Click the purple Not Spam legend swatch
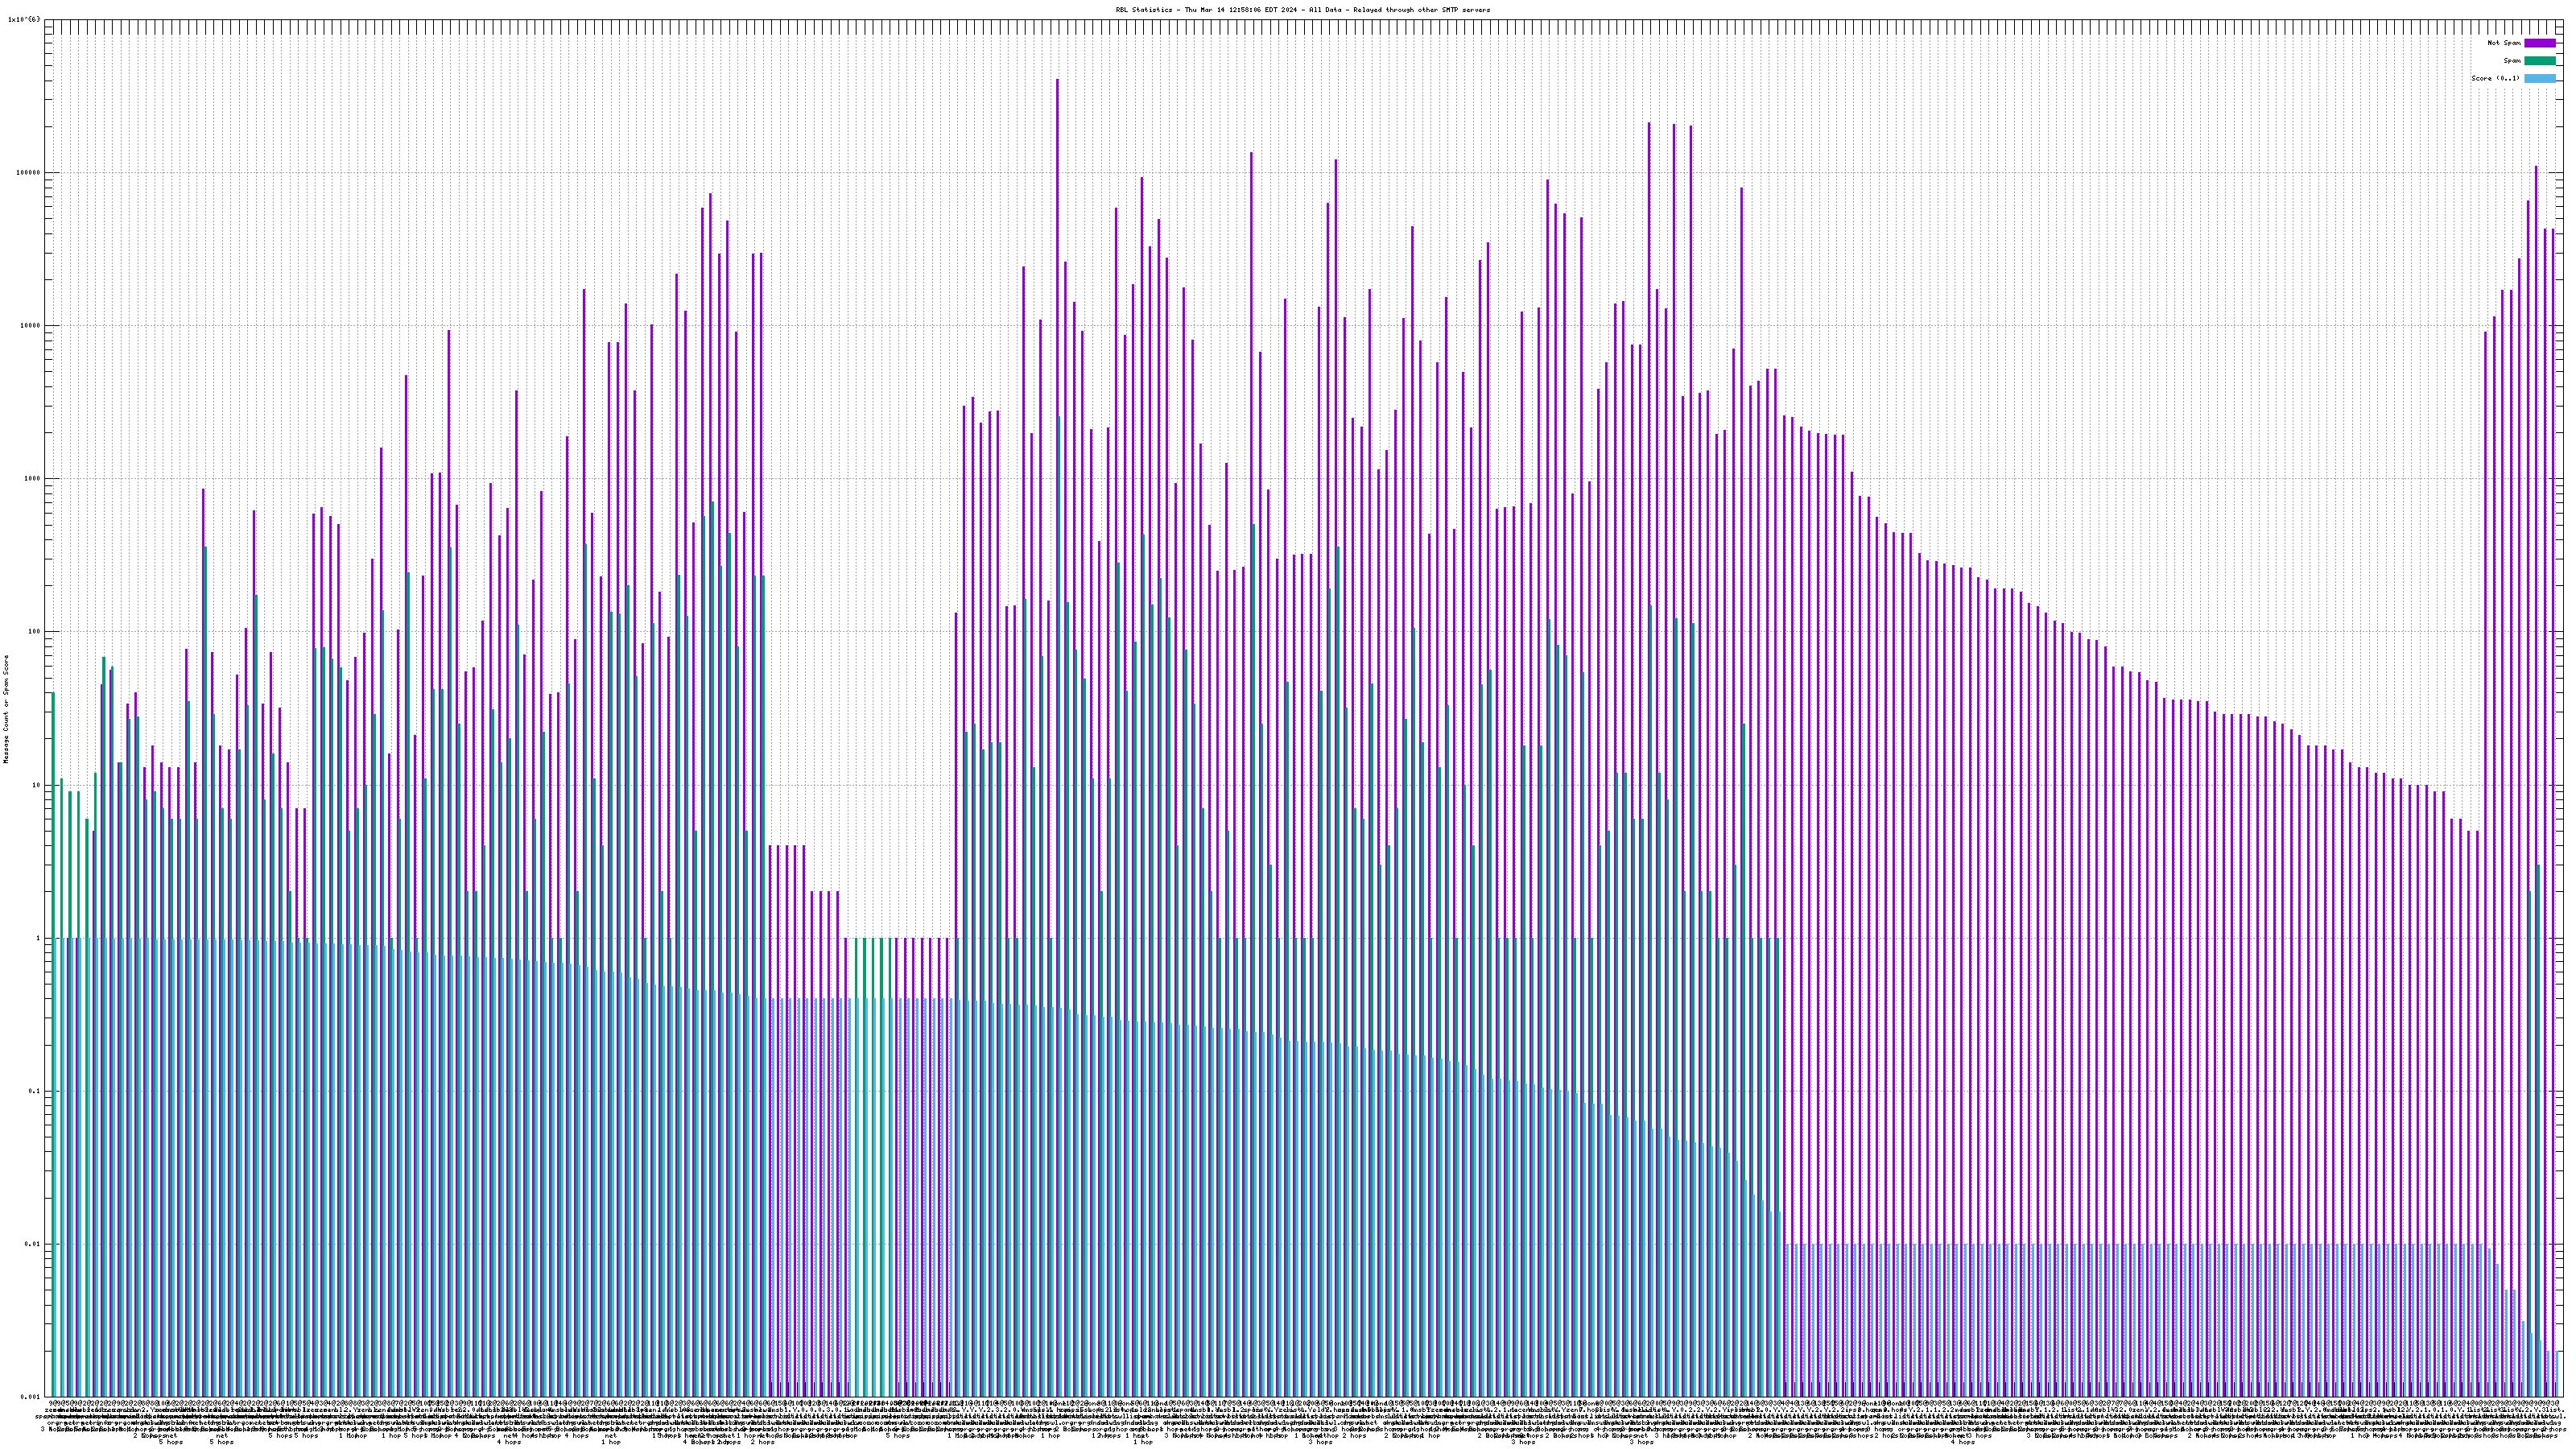 click(x=2540, y=43)
